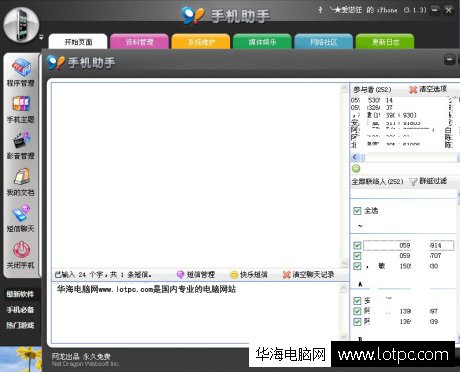Screen dimensions: 460x372
Task: Open 影音管理 media manager
Action: (21, 146)
